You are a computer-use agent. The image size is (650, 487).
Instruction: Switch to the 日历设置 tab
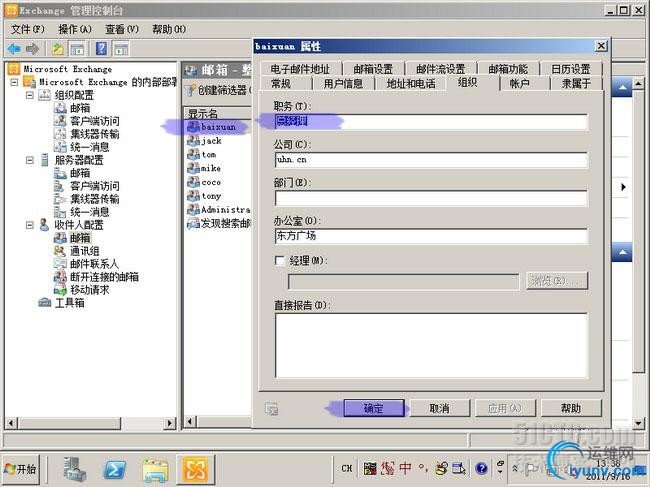click(571, 69)
